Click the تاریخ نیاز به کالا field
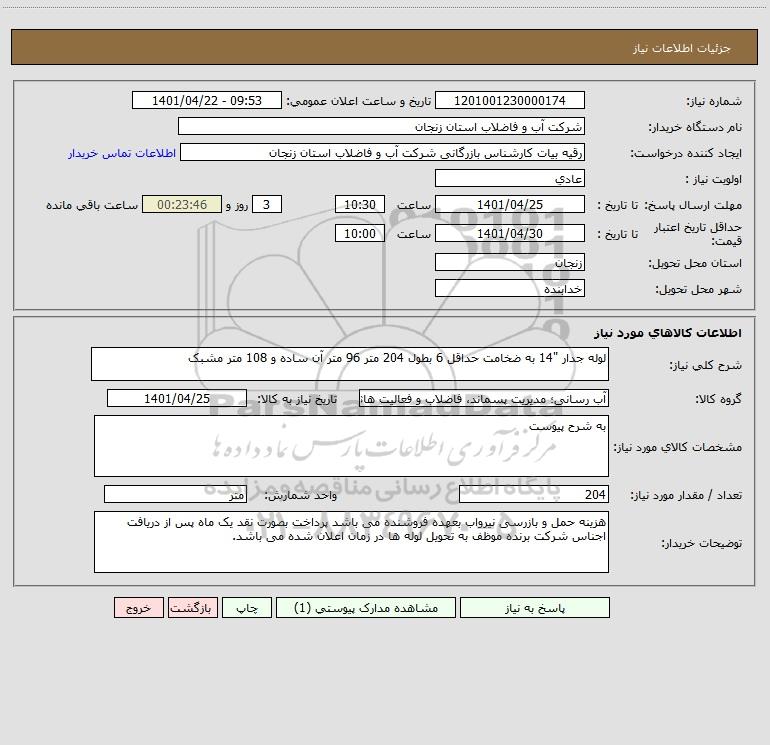 point(177,398)
